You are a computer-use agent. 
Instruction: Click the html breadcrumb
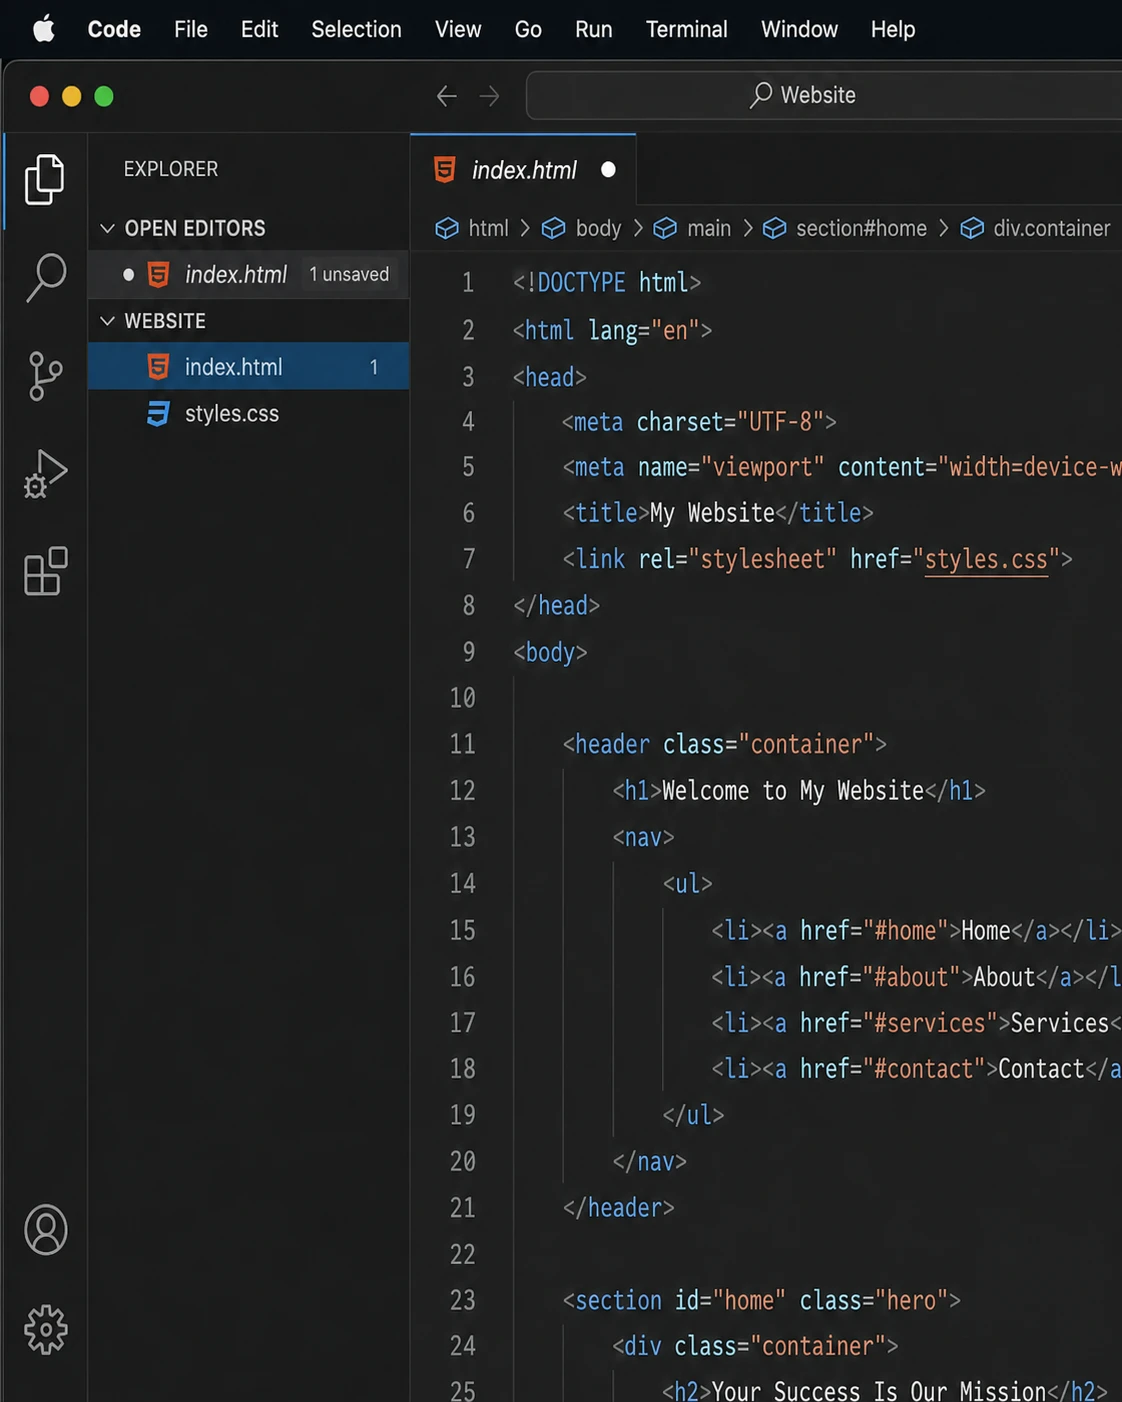(488, 228)
